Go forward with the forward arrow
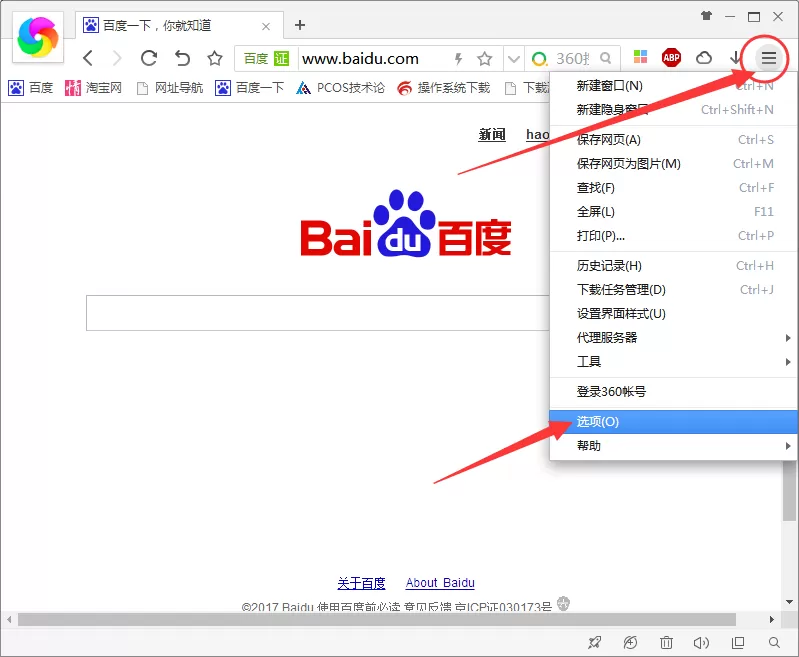The height and width of the screenshot is (657, 799). click(117, 58)
